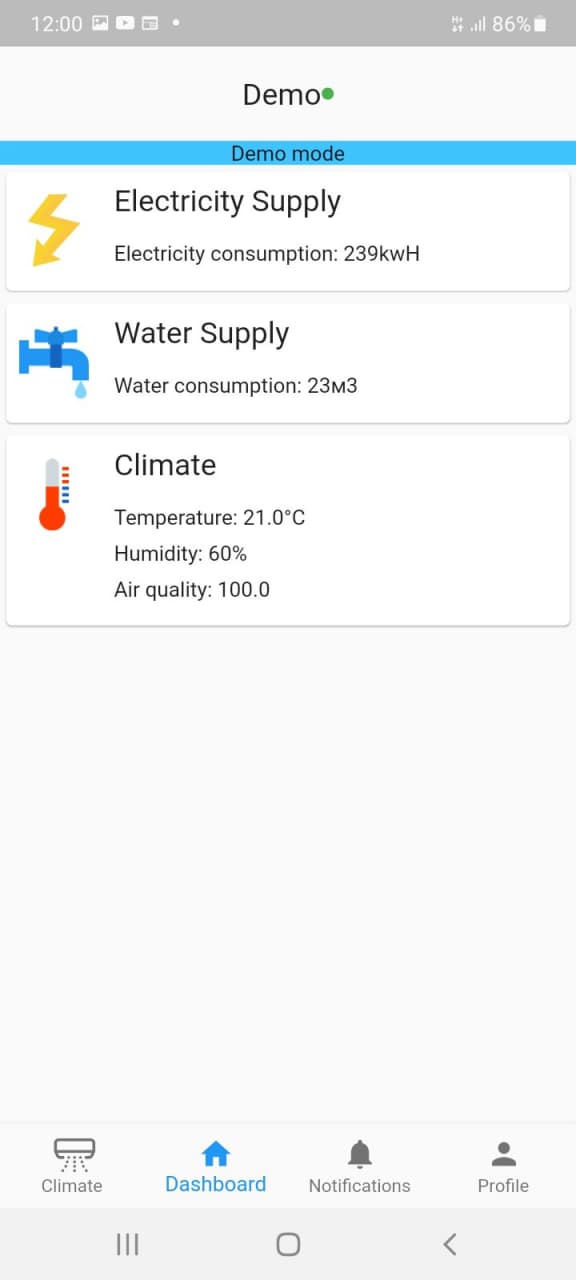
Task: Open the Climate tab air conditioner icon
Action: (74, 1155)
